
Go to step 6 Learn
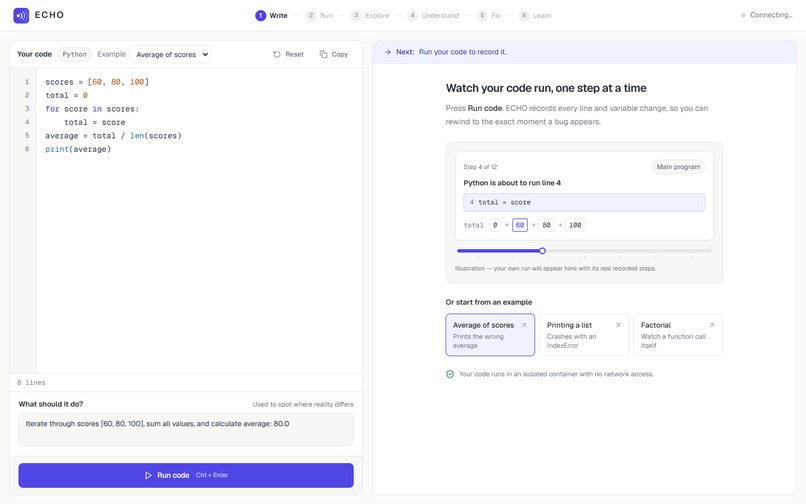click(535, 15)
